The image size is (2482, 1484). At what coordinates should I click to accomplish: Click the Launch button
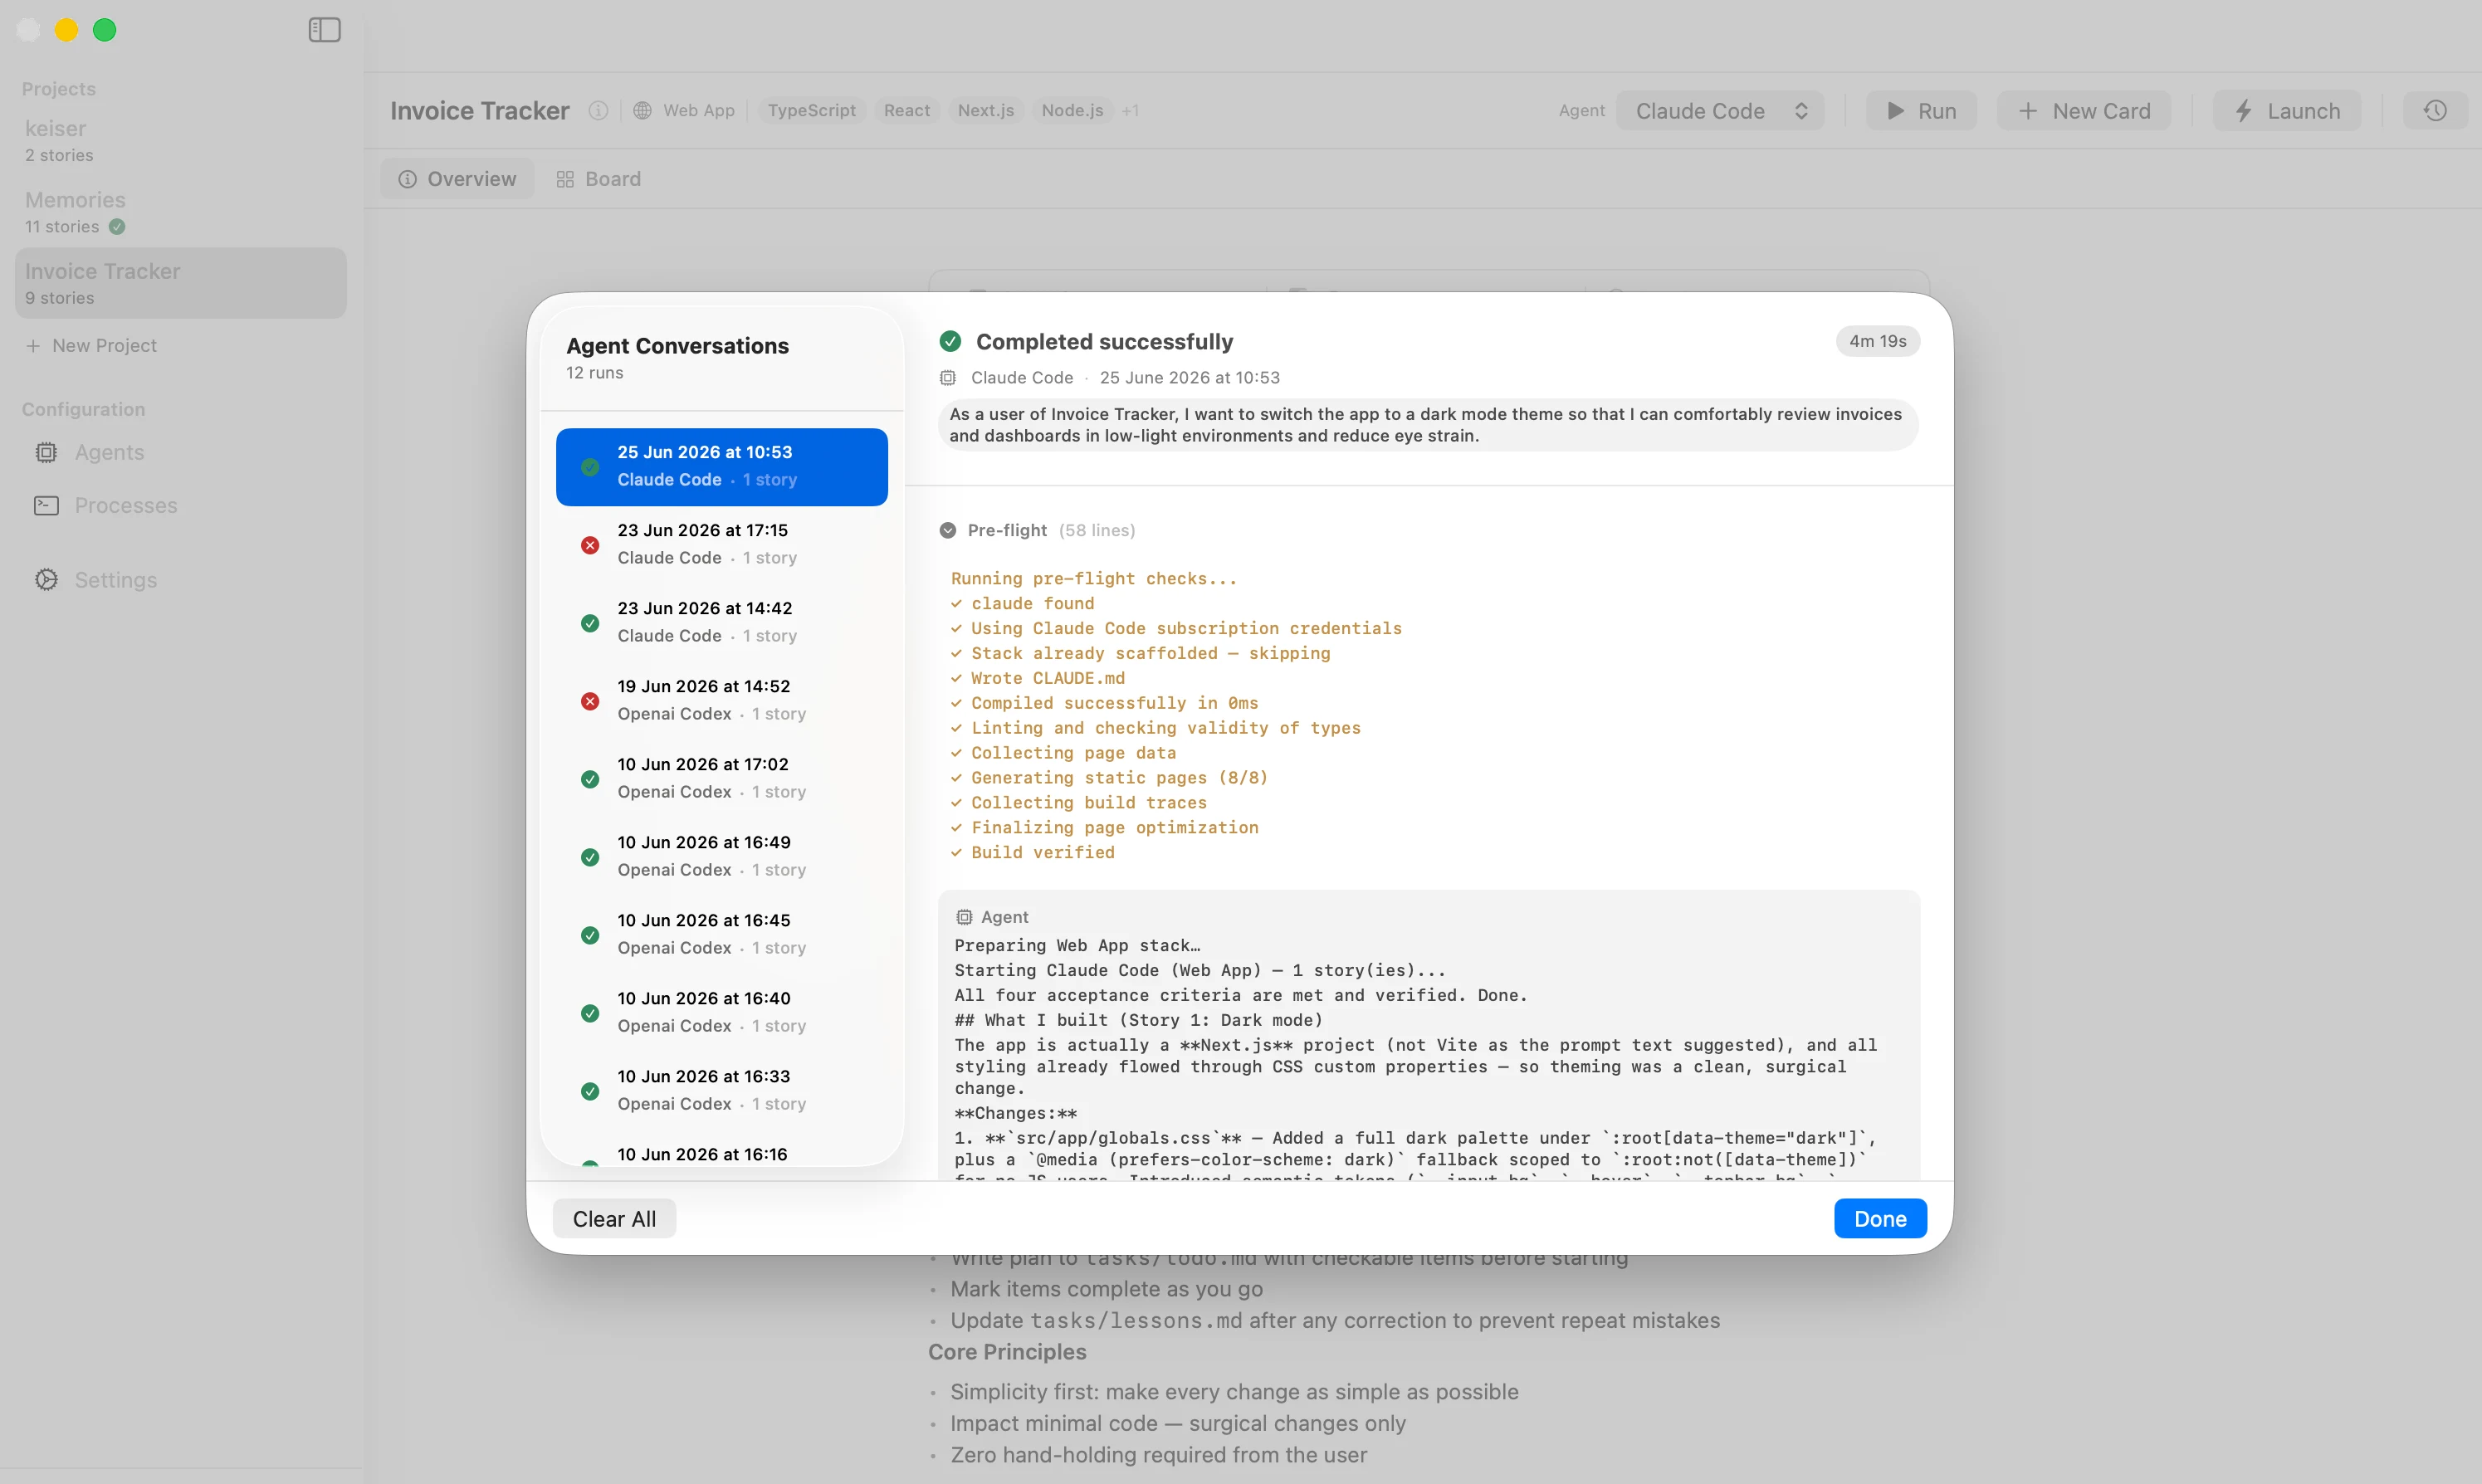pyautogui.click(x=2287, y=111)
